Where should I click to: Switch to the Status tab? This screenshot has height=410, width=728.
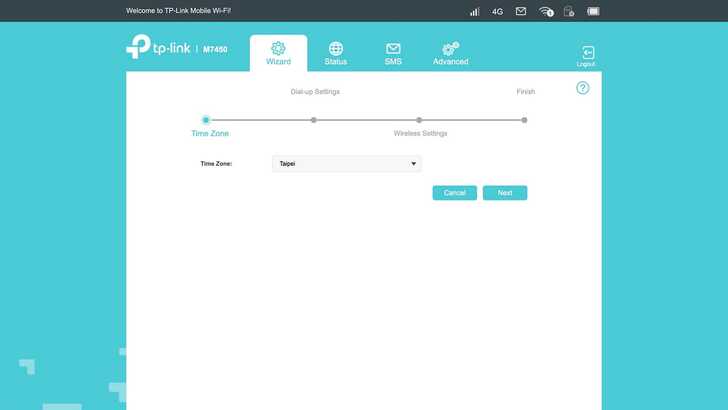tap(335, 53)
